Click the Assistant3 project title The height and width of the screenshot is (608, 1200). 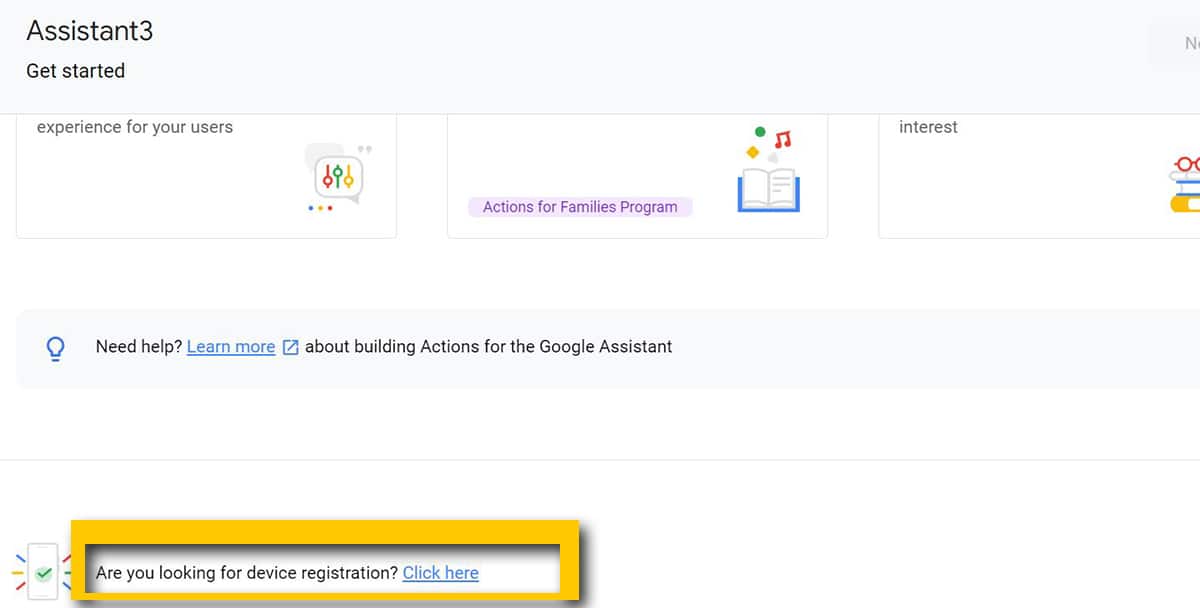pos(90,31)
